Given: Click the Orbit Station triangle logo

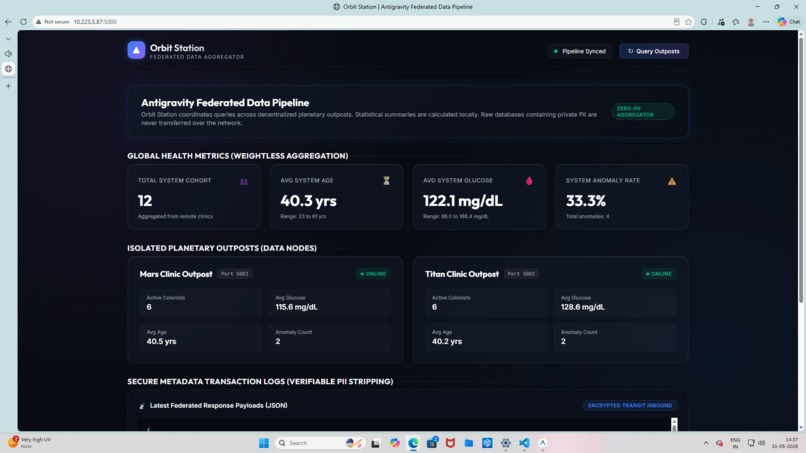Looking at the screenshot, I should click(x=136, y=50).
